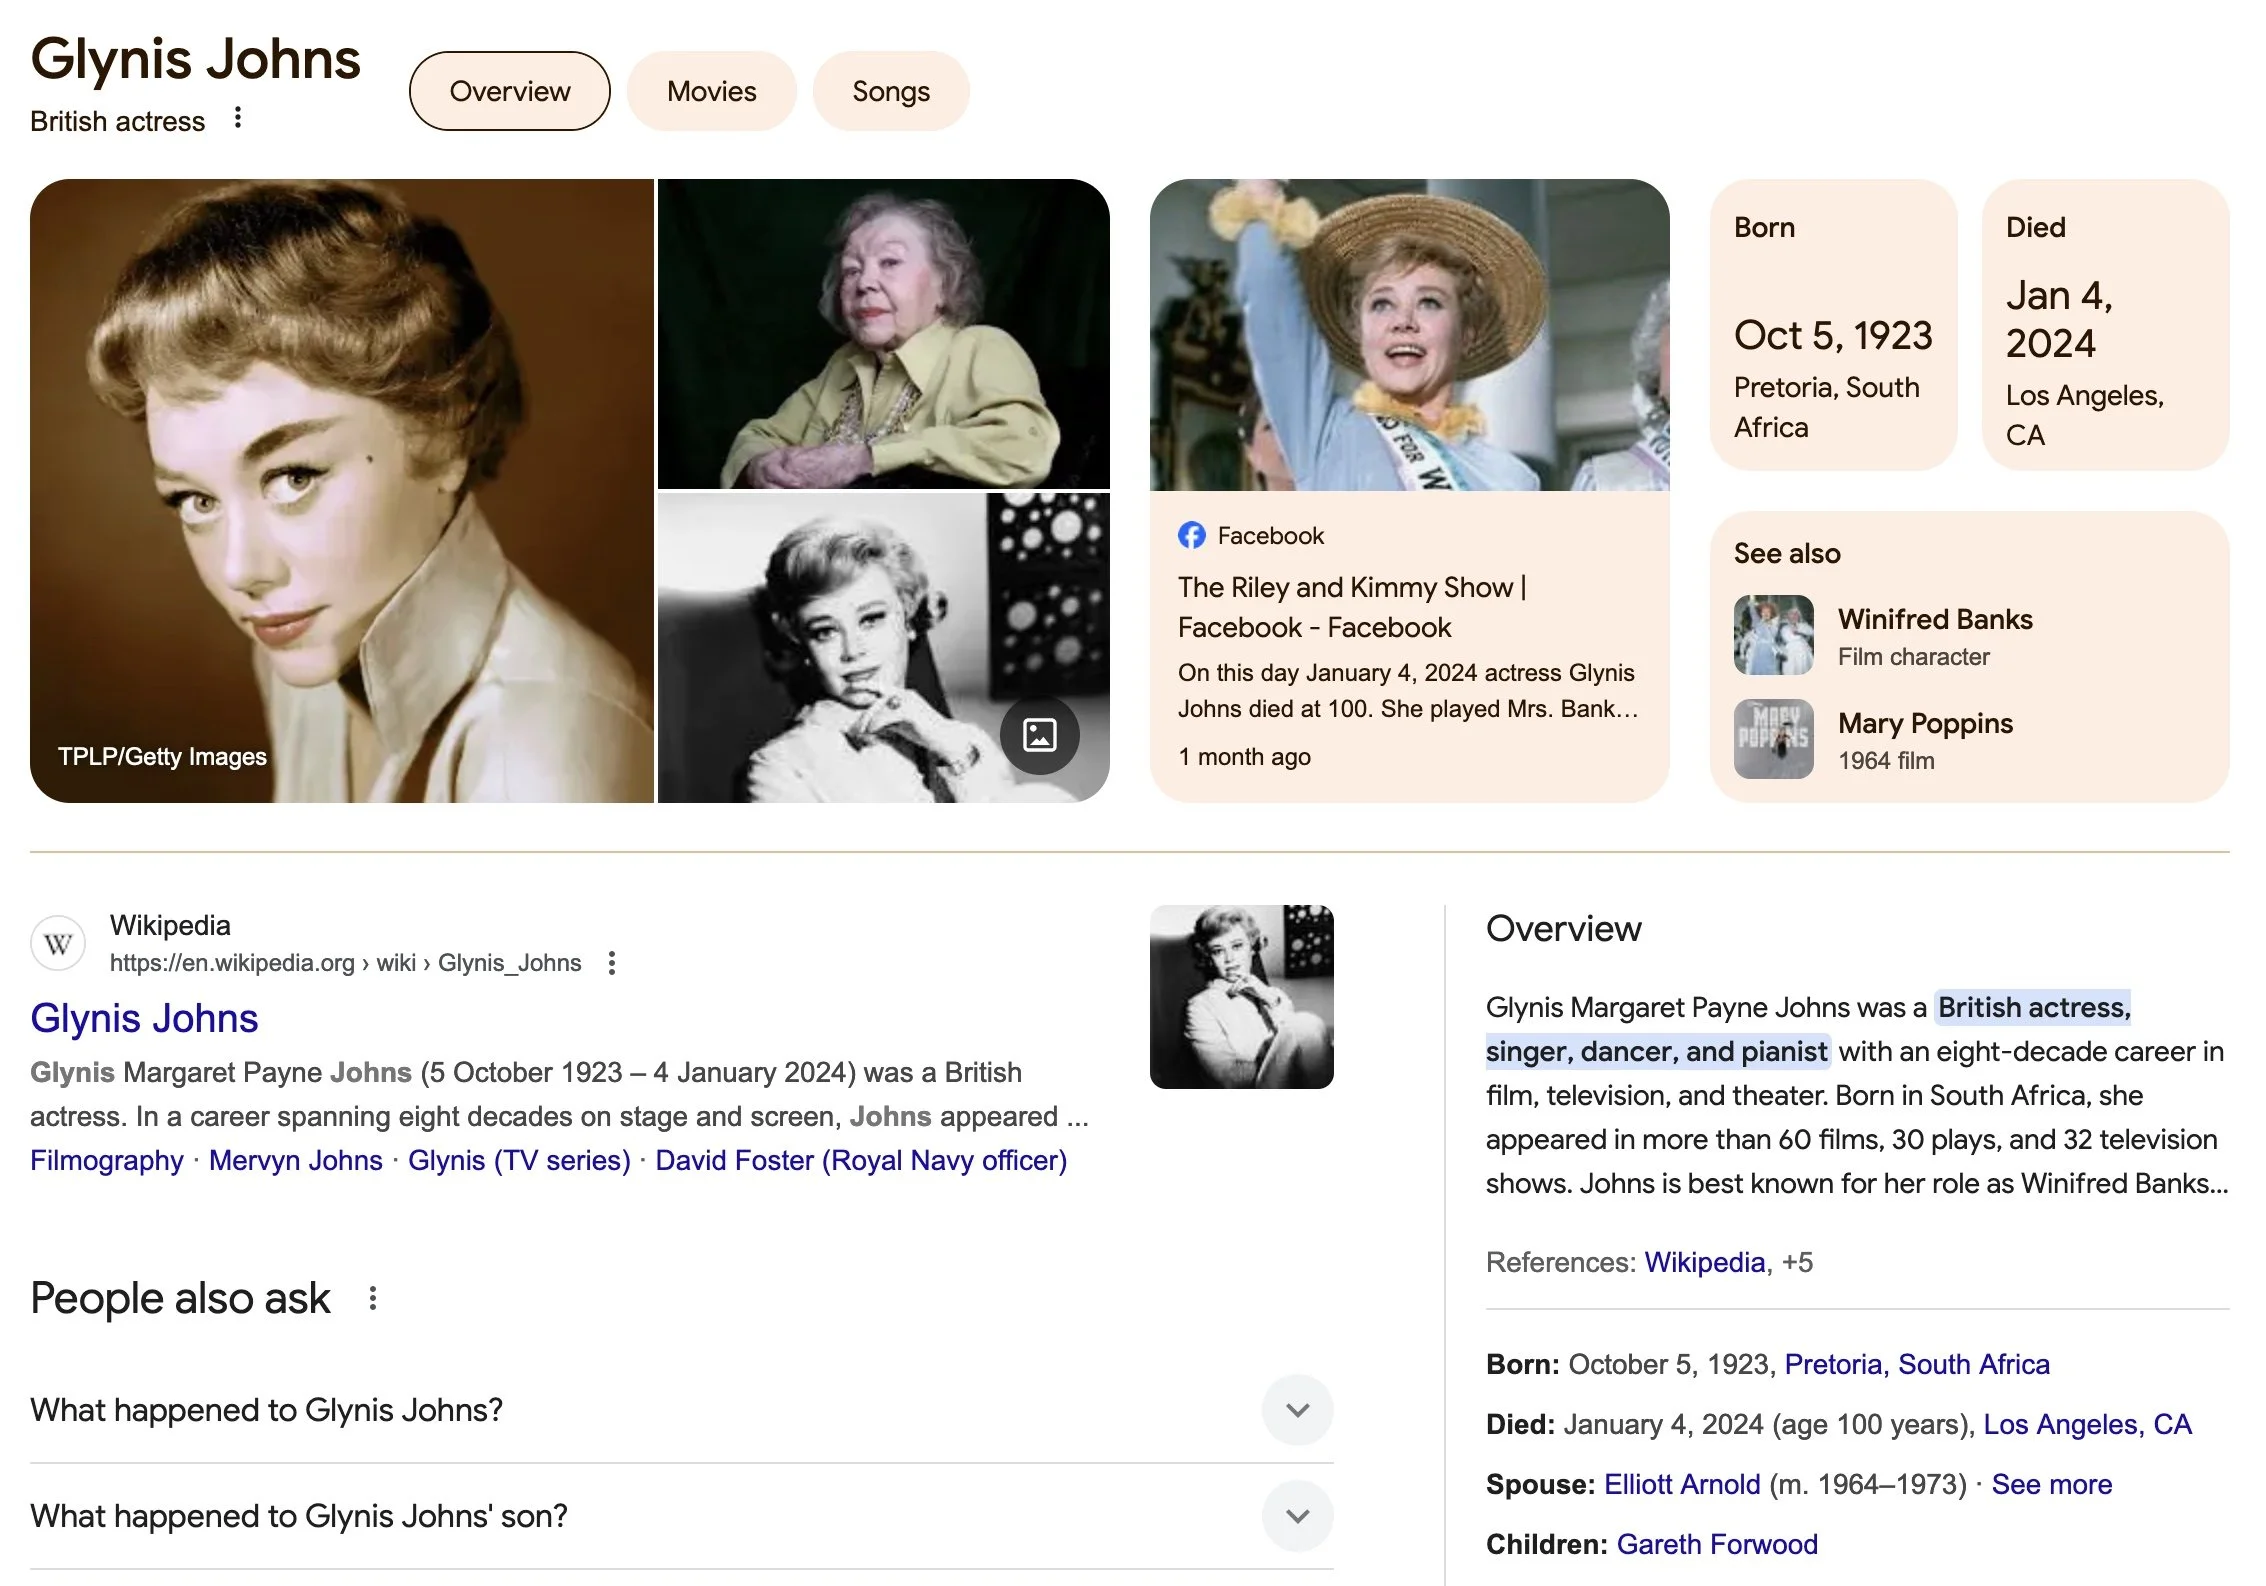The width and height of the screenshot is (2266, 1586).
Task: Expand the question about Glynis Johns' son
Action: (1297, 1516)
